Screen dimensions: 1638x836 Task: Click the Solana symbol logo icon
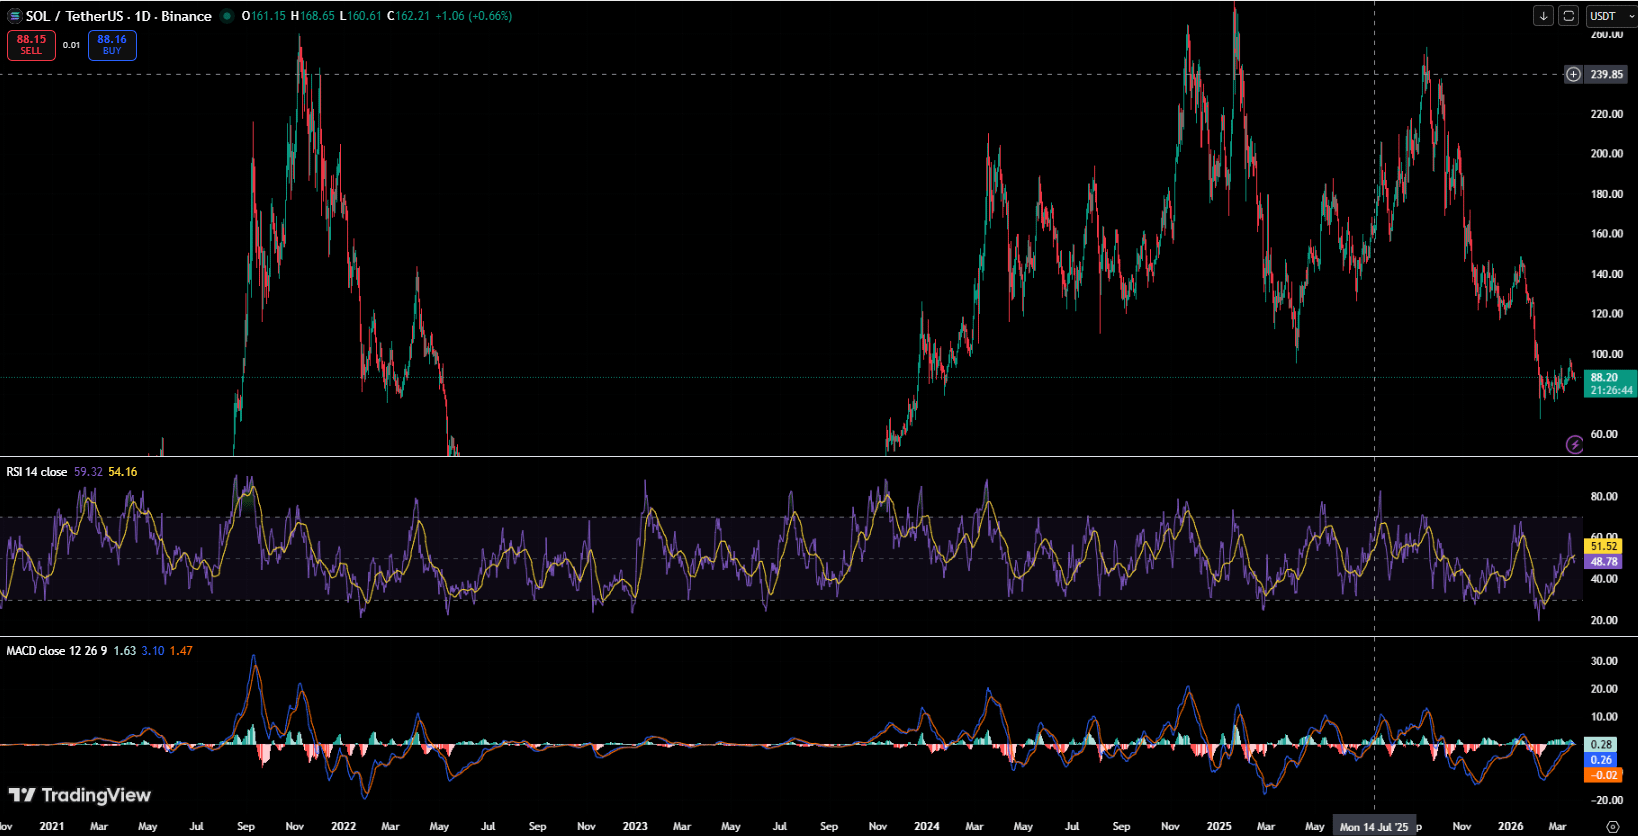click(14, 16)
